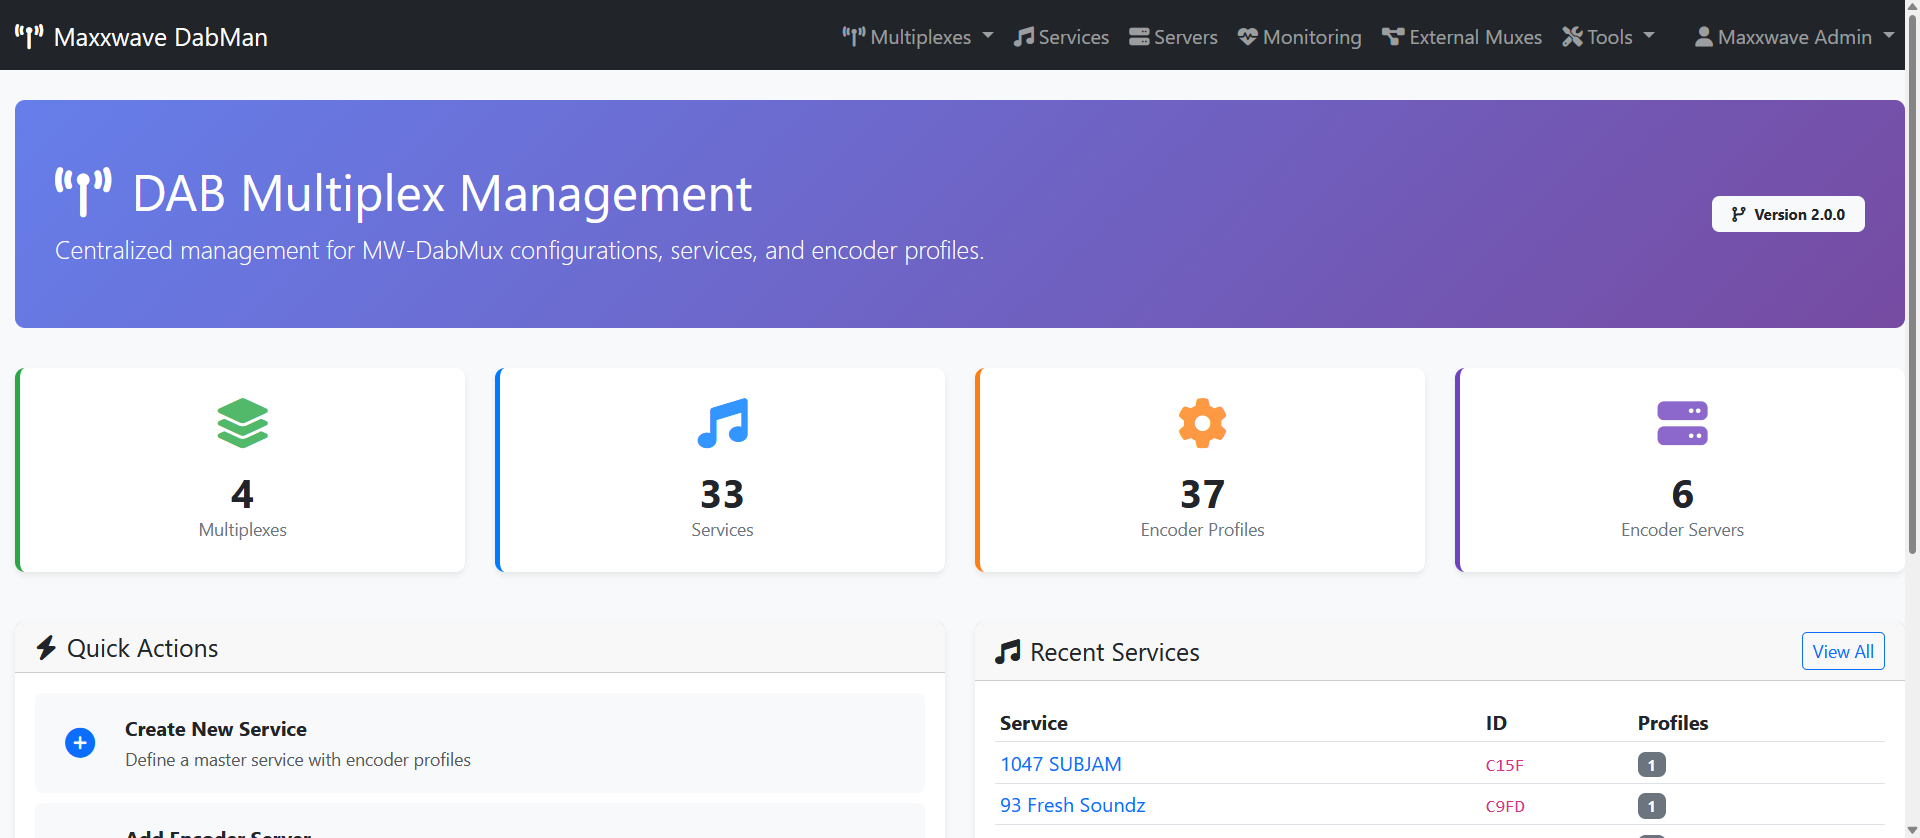
Task: Open the Maxxwave DabMan brand link
Action: coord(141,37)
